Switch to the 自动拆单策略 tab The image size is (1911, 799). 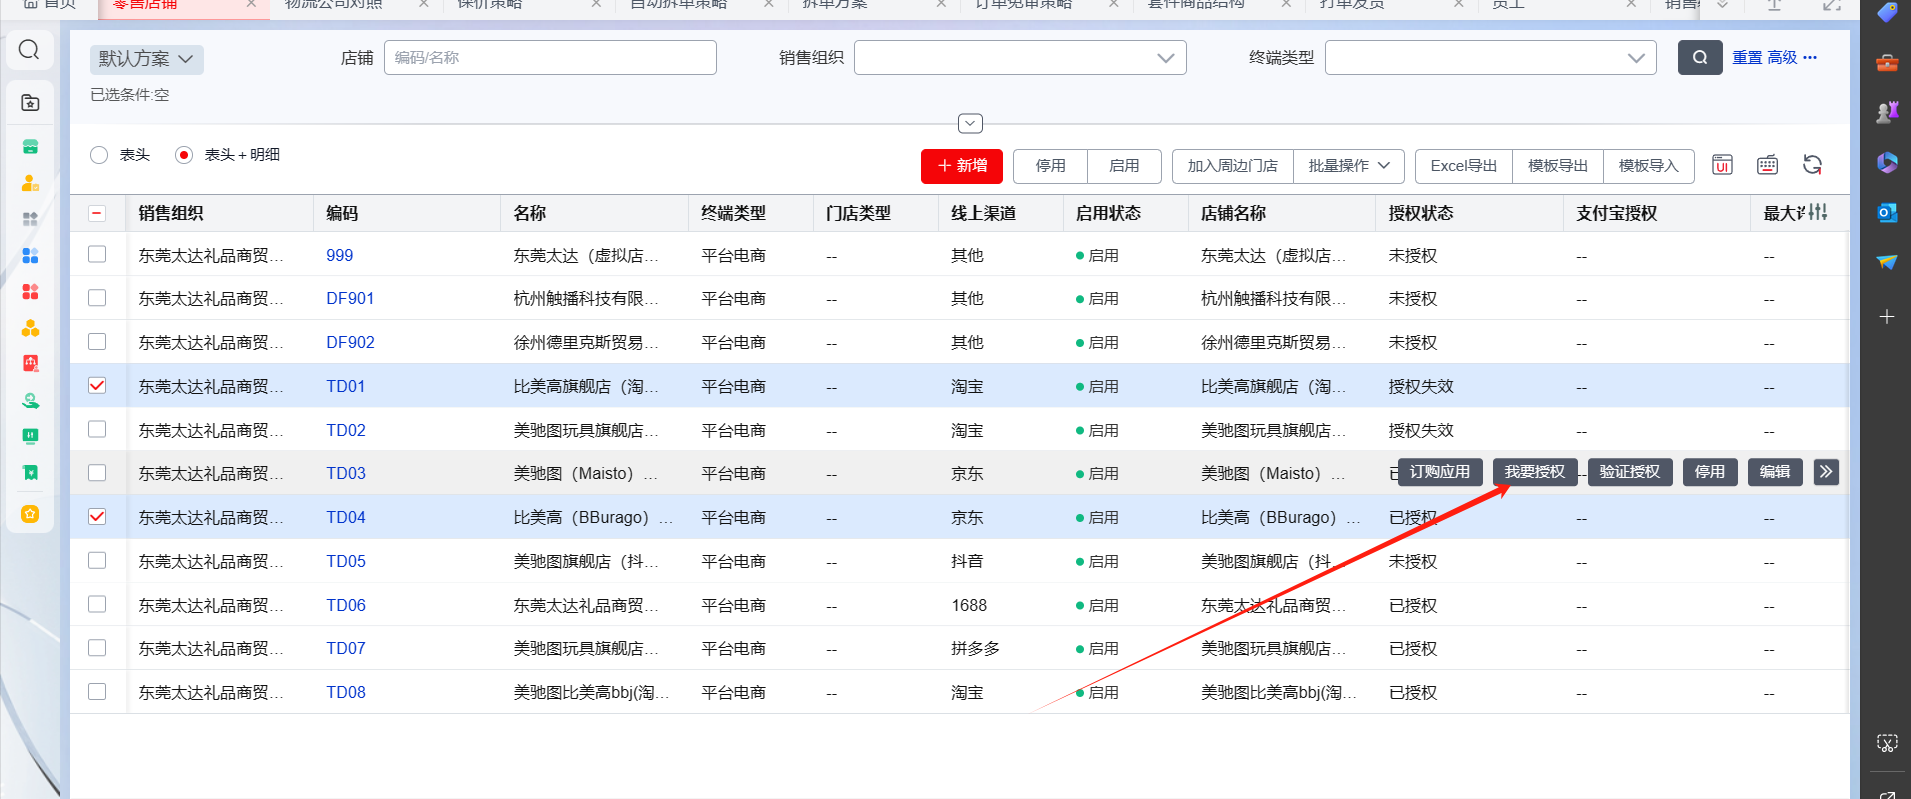pyautogui.click(x=678, y=5)
